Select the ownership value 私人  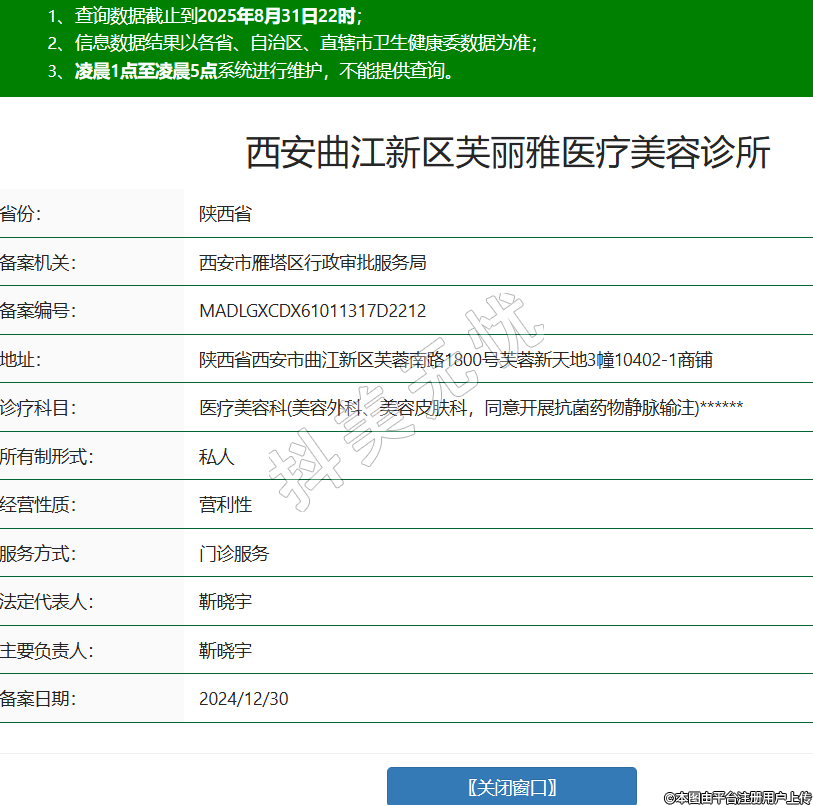(217, 457)
